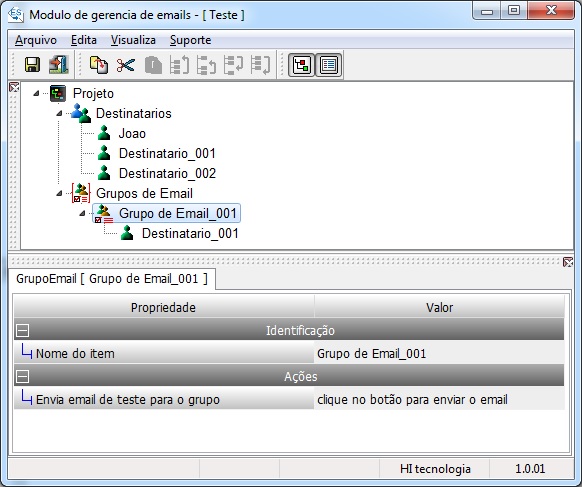Click the application icon in title bar
The height and width of the screenshot is (487, 582).
(16, 15)
